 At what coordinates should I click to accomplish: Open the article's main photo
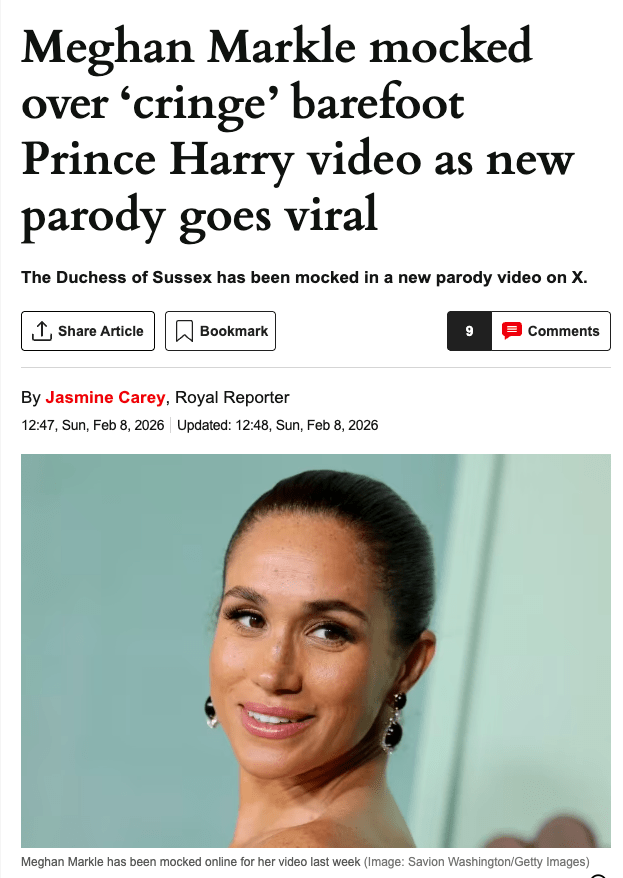coord(316,651)
